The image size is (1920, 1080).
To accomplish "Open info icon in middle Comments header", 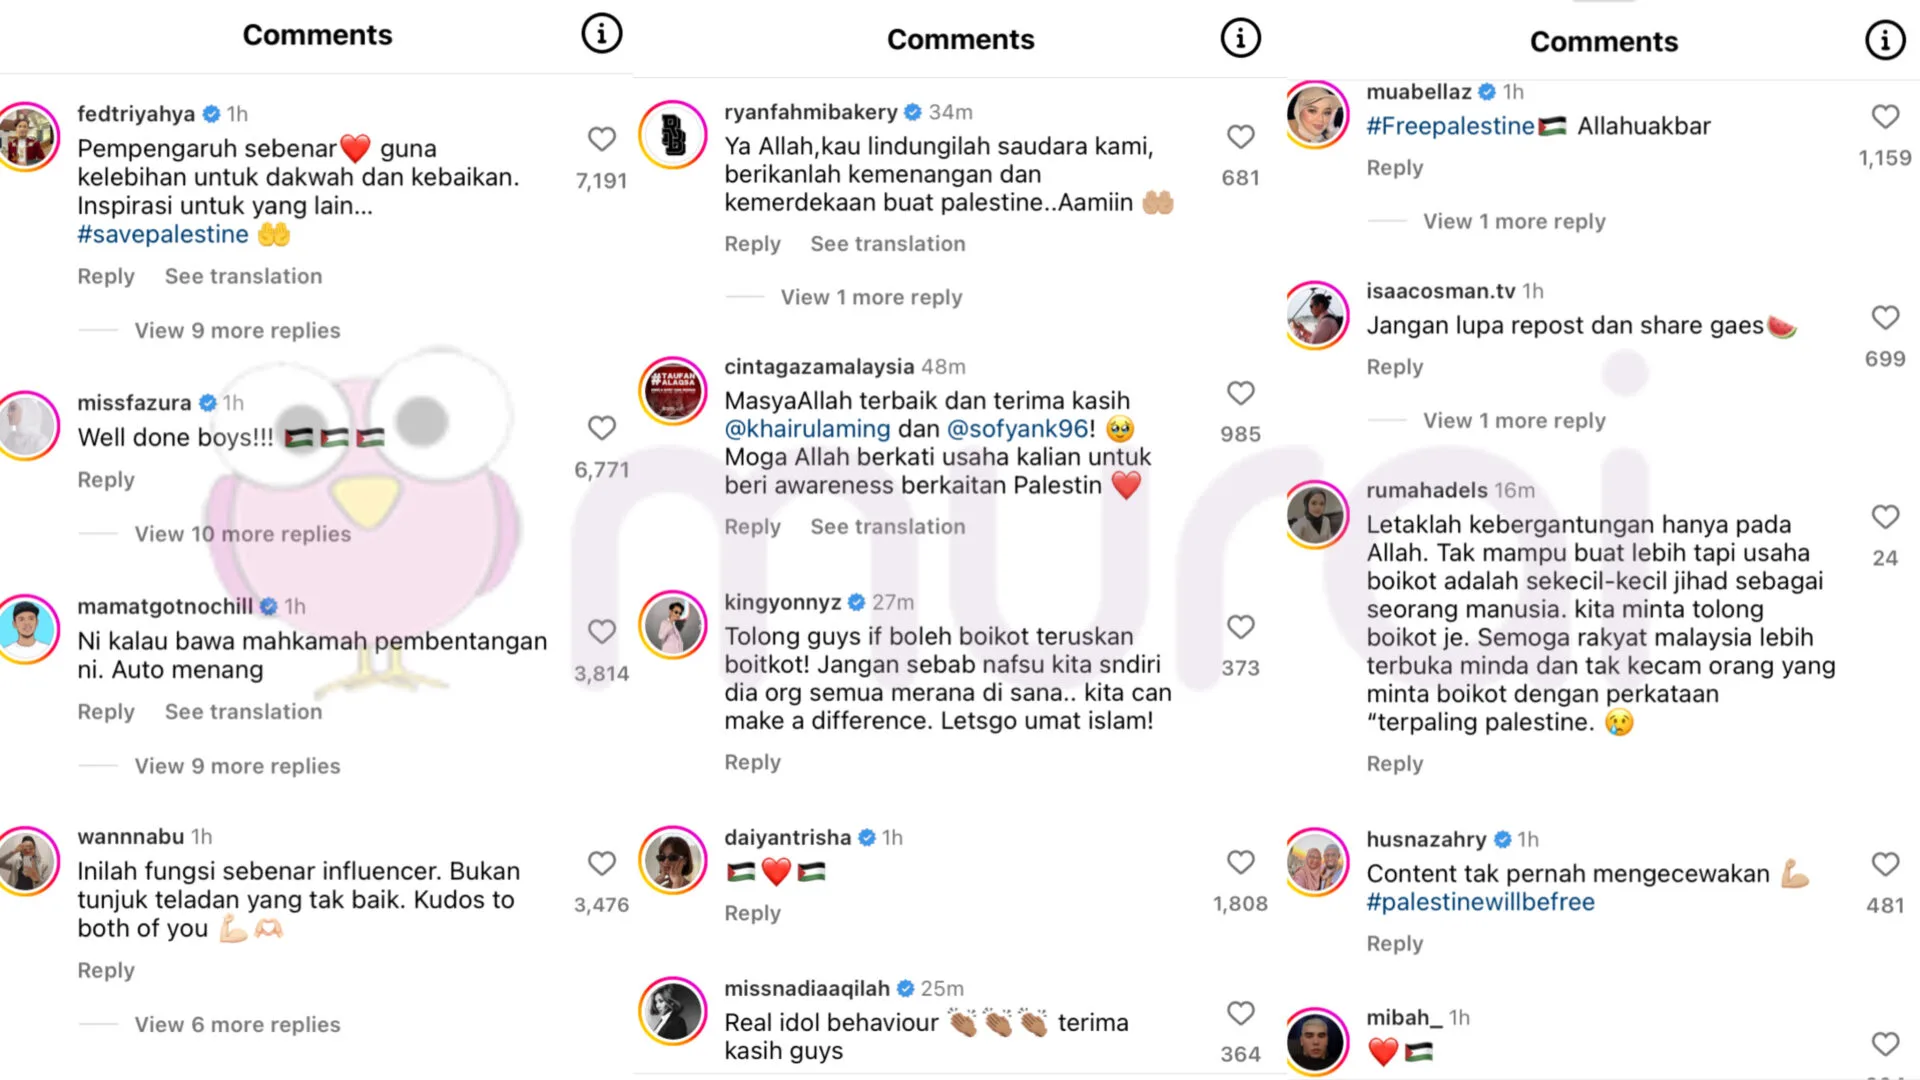I will [x=1240, y=38].
